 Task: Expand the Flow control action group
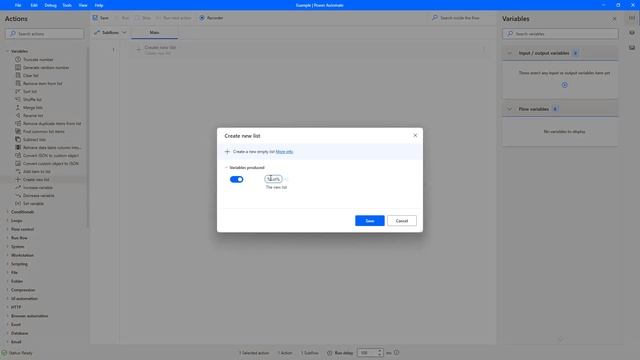pos(7,229)
